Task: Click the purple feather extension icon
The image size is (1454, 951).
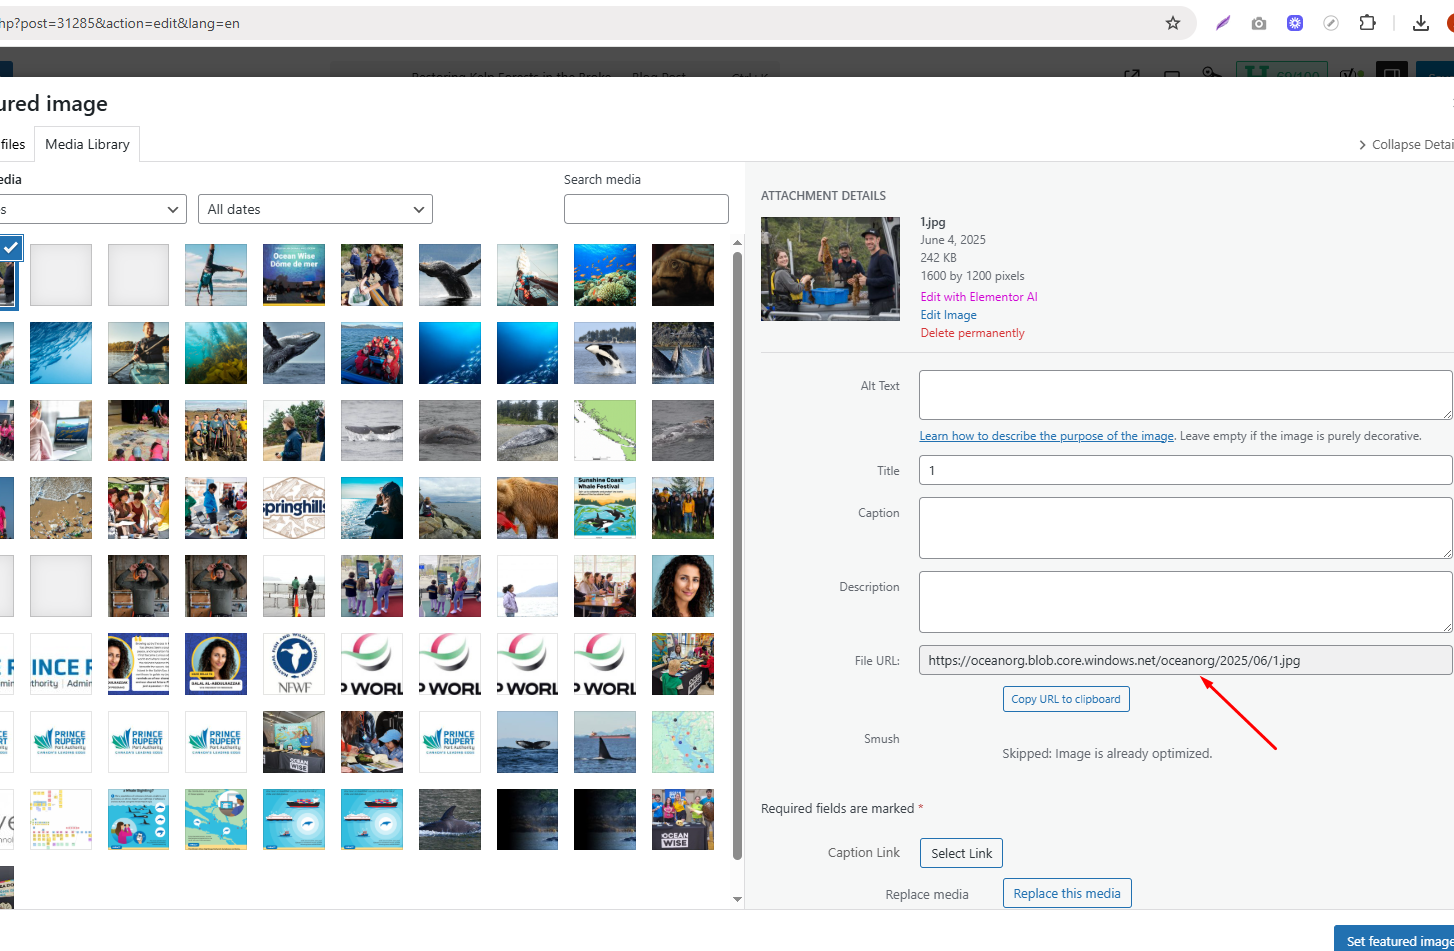Action: tap(1222, 23)
